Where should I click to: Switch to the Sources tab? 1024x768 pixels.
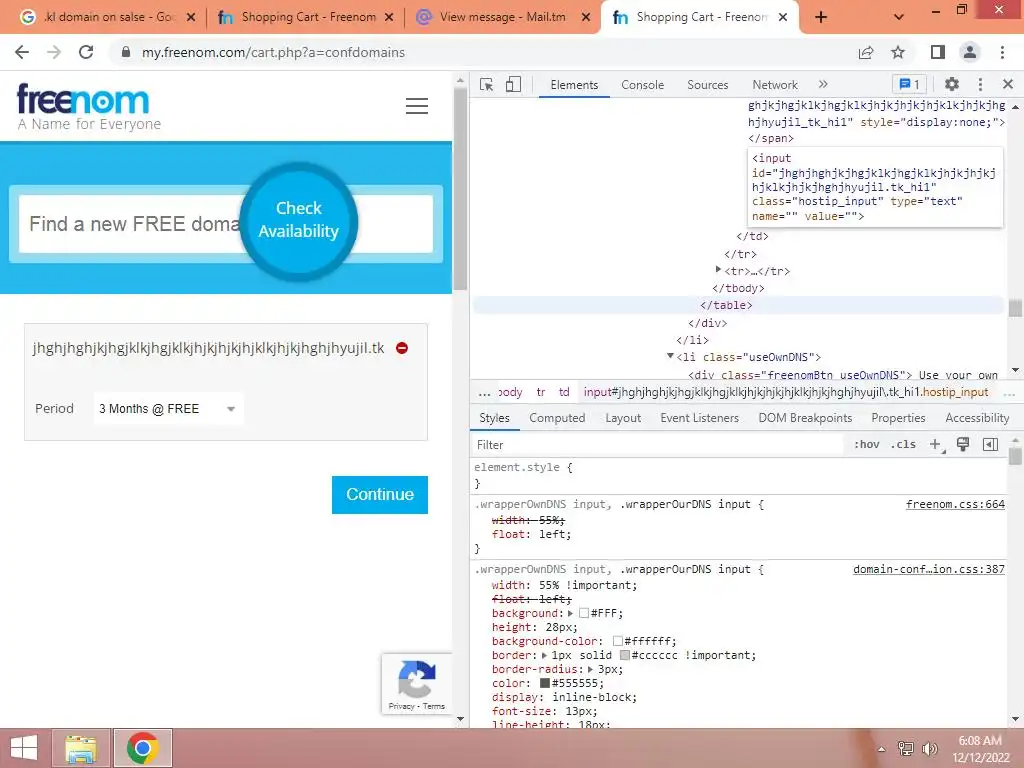[707, 85]
